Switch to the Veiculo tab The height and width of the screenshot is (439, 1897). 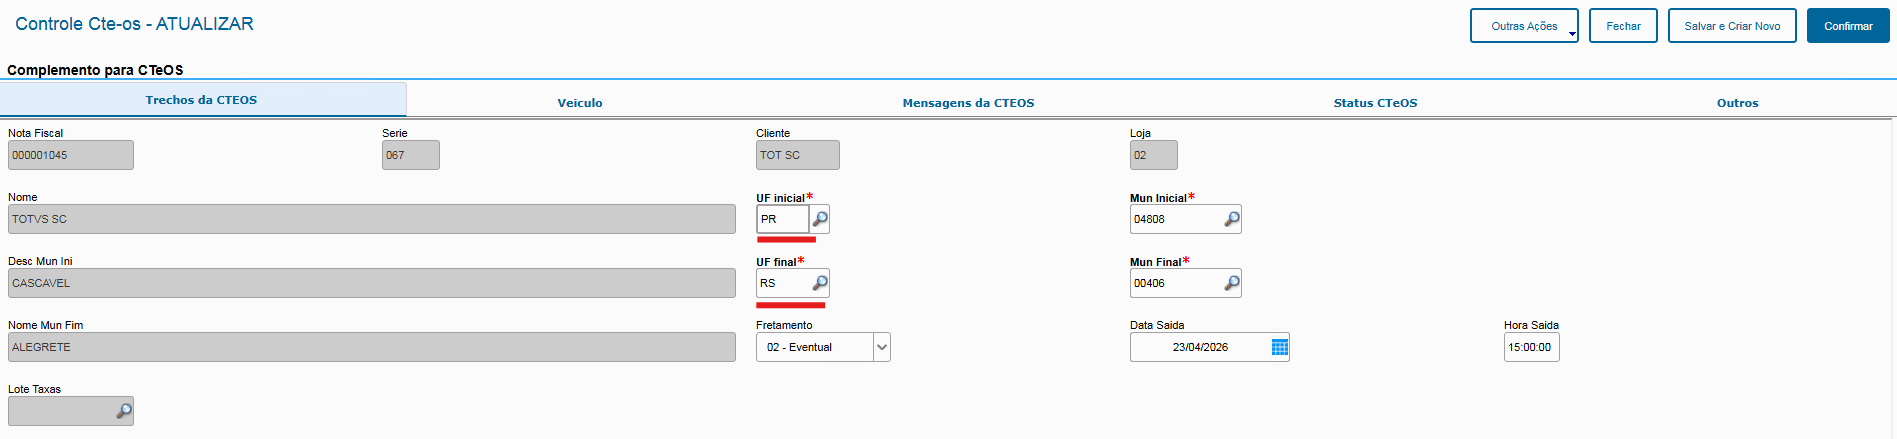(x=580, y=103)
